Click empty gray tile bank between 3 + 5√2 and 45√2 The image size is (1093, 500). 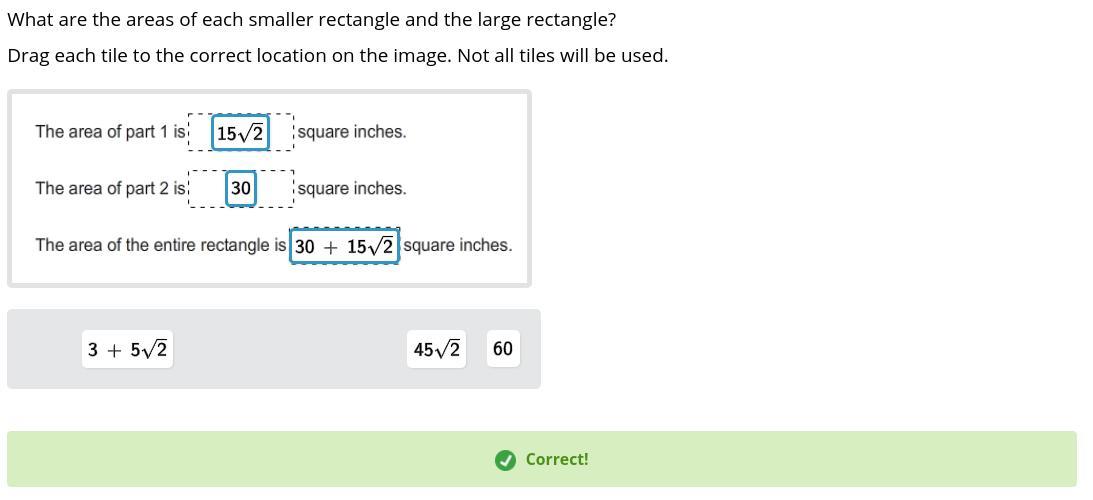point(290,349)
